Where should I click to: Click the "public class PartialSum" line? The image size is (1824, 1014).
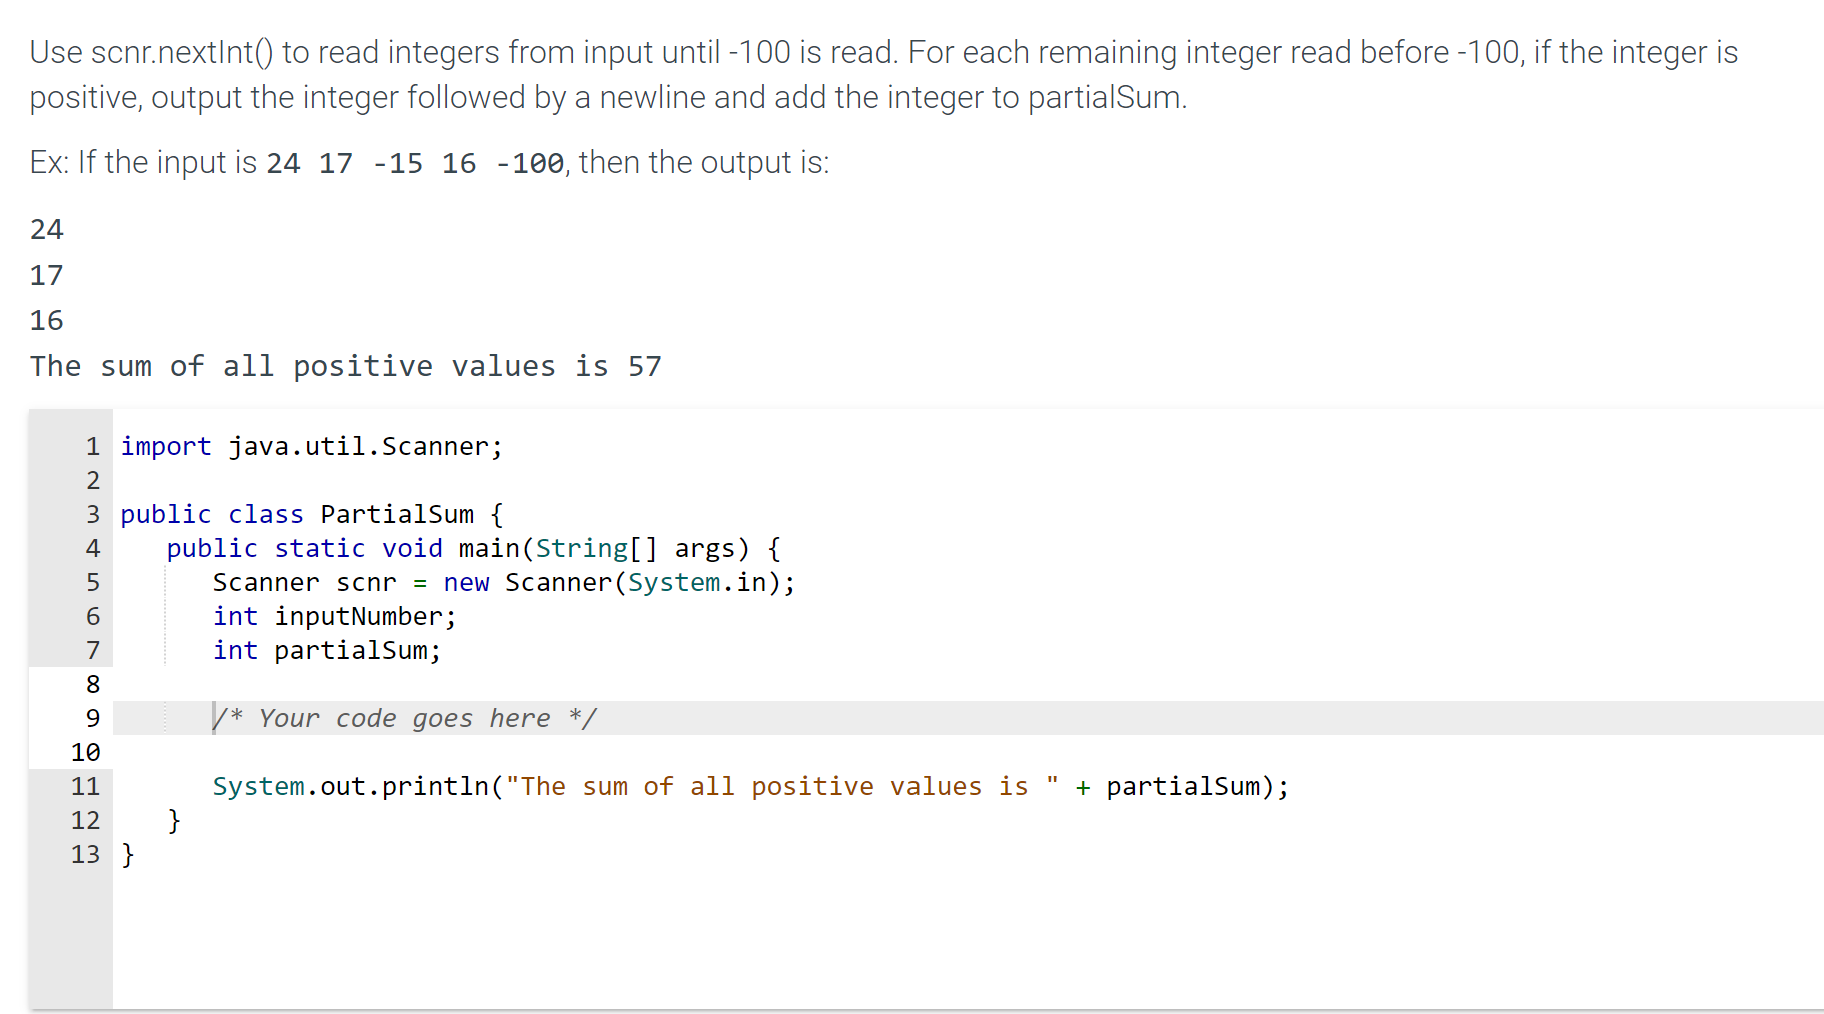point(311,514)
